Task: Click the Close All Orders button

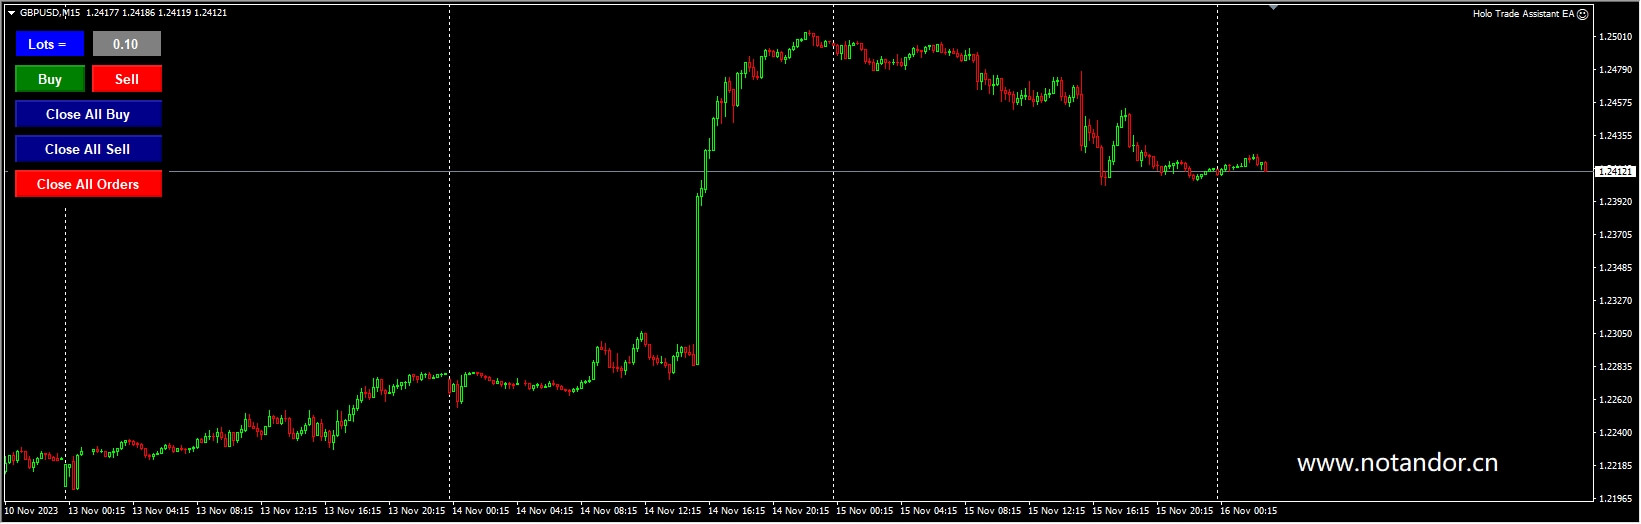Action: point(88,184)
